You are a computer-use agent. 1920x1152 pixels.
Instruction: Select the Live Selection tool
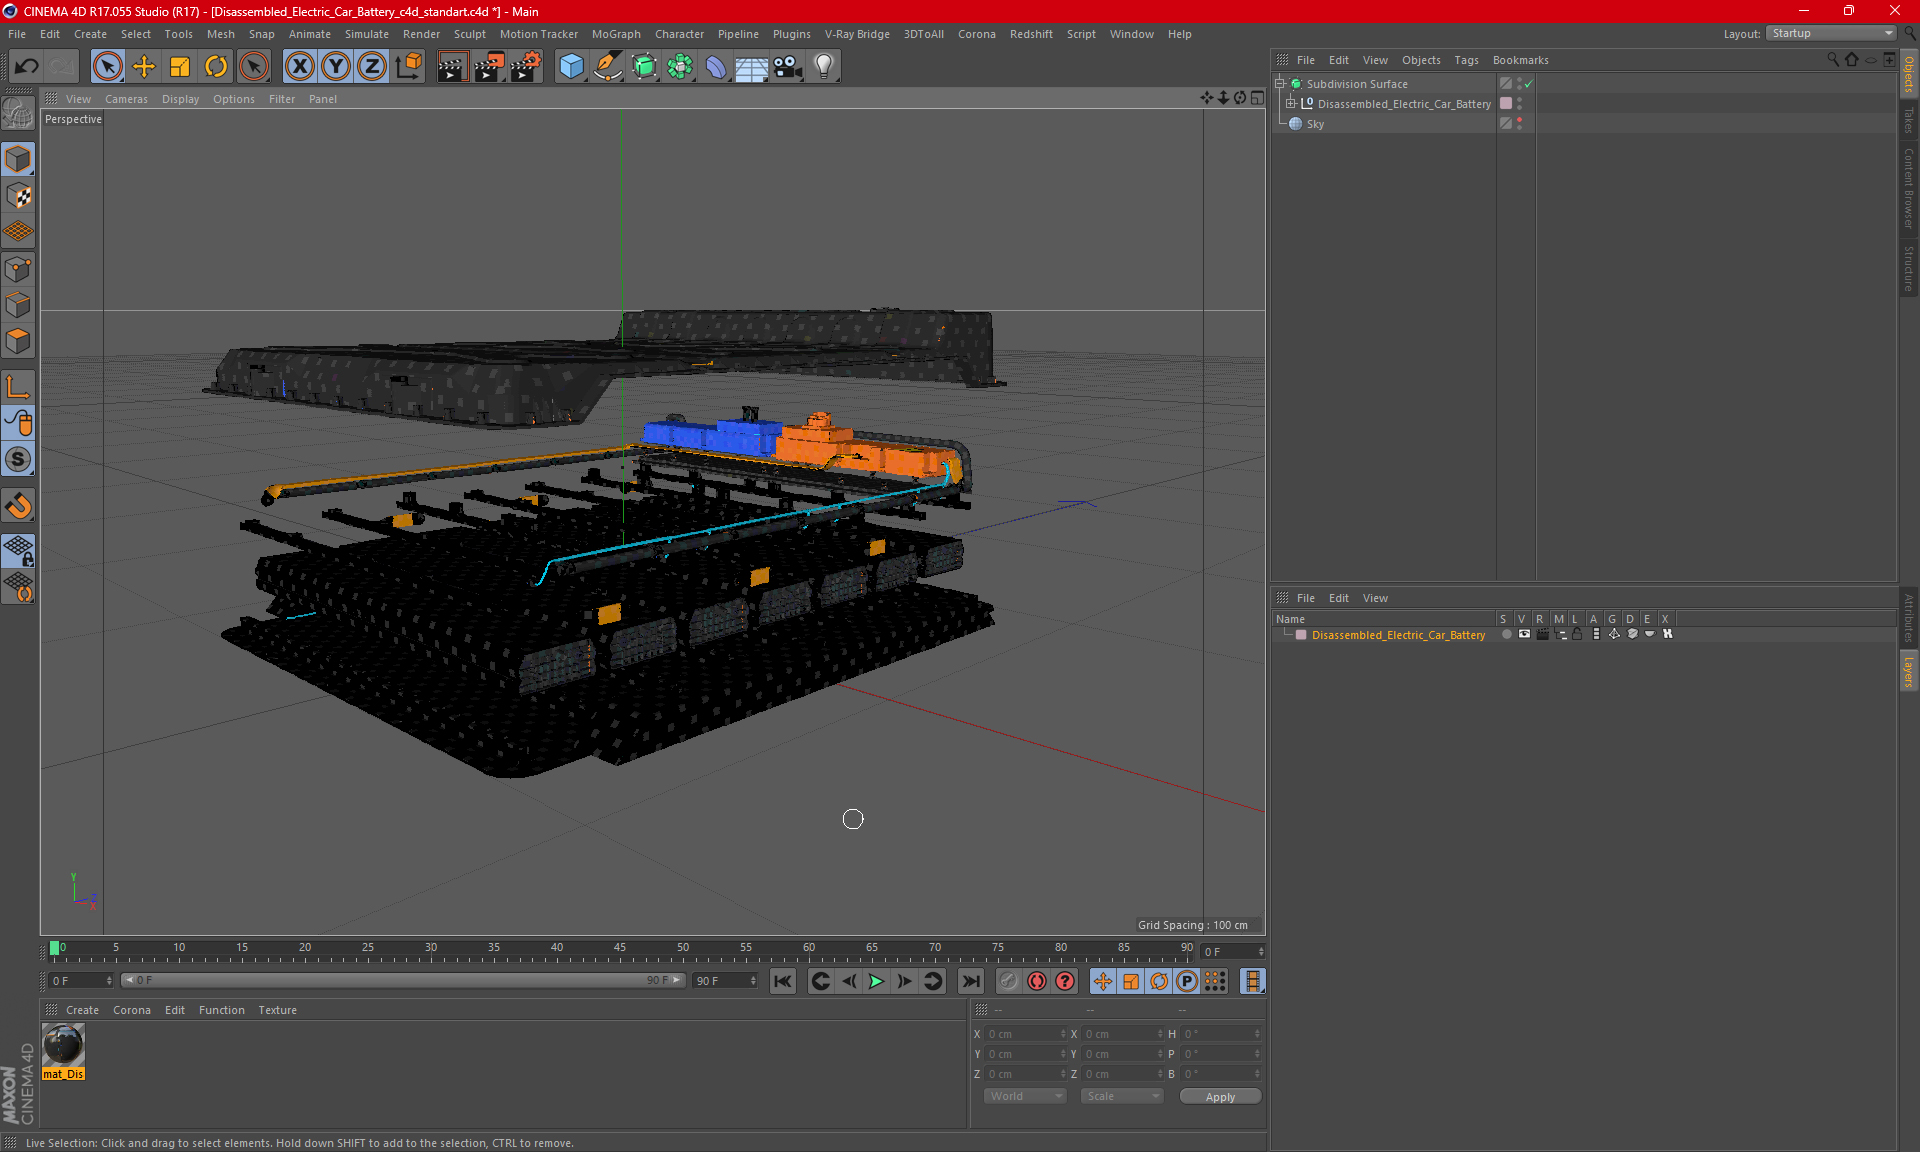pyautogui.click(x=108, y=67)
